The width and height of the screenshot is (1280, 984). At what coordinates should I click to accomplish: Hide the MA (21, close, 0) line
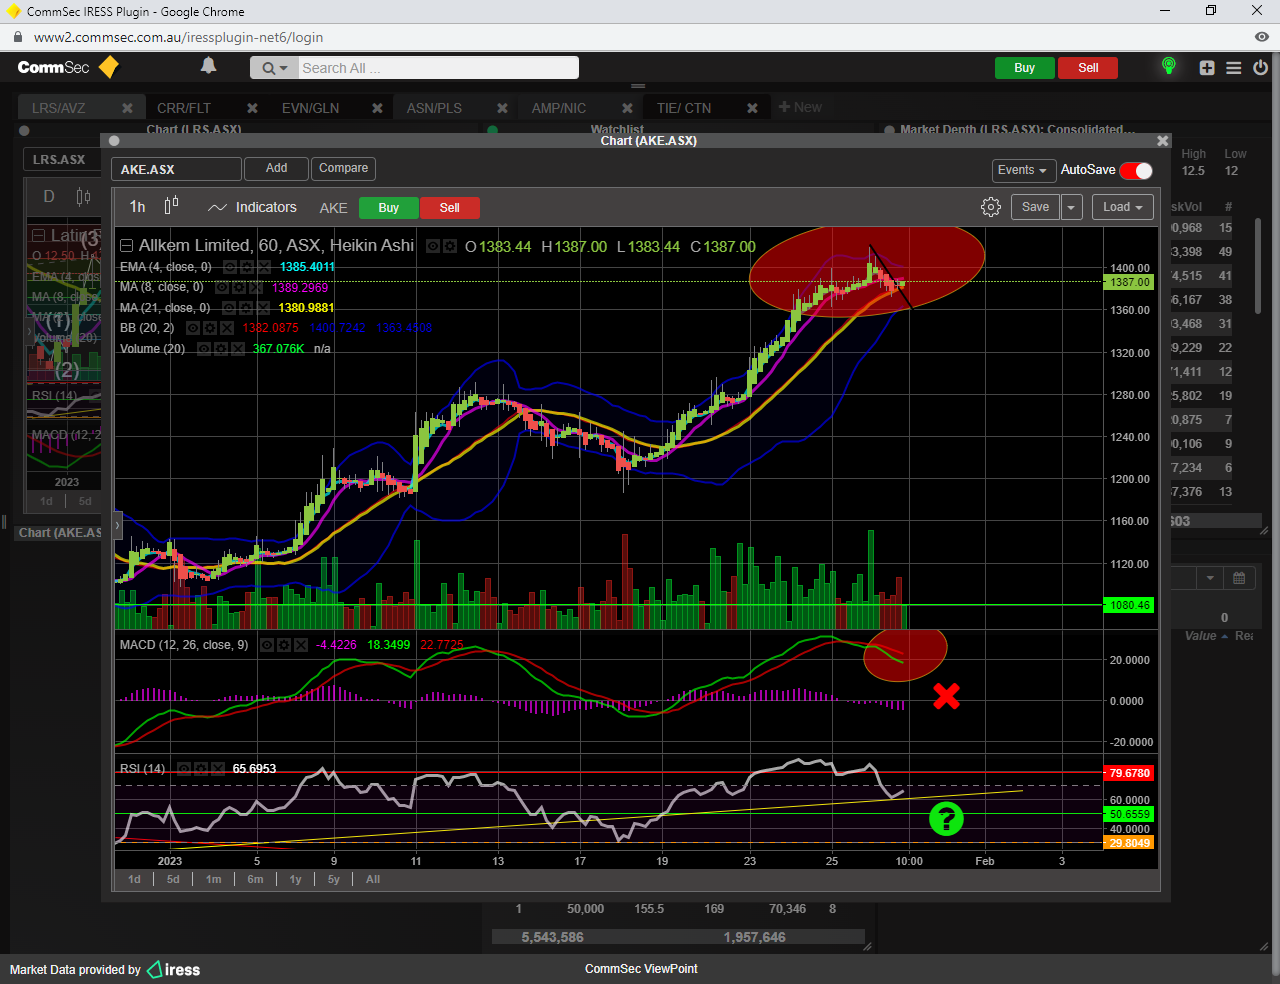(x=229, y=308)
